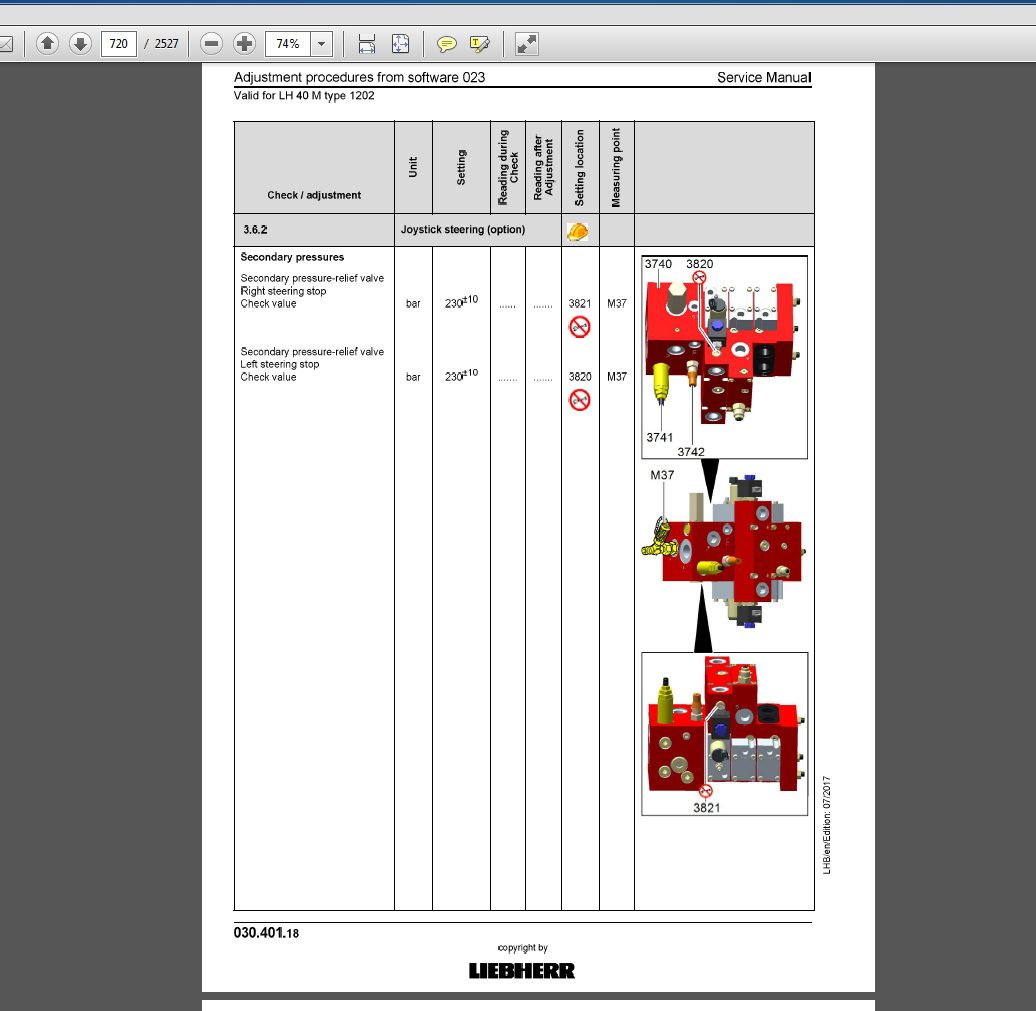
Task: Click setting location number 3821 in table
Action: 579,303
